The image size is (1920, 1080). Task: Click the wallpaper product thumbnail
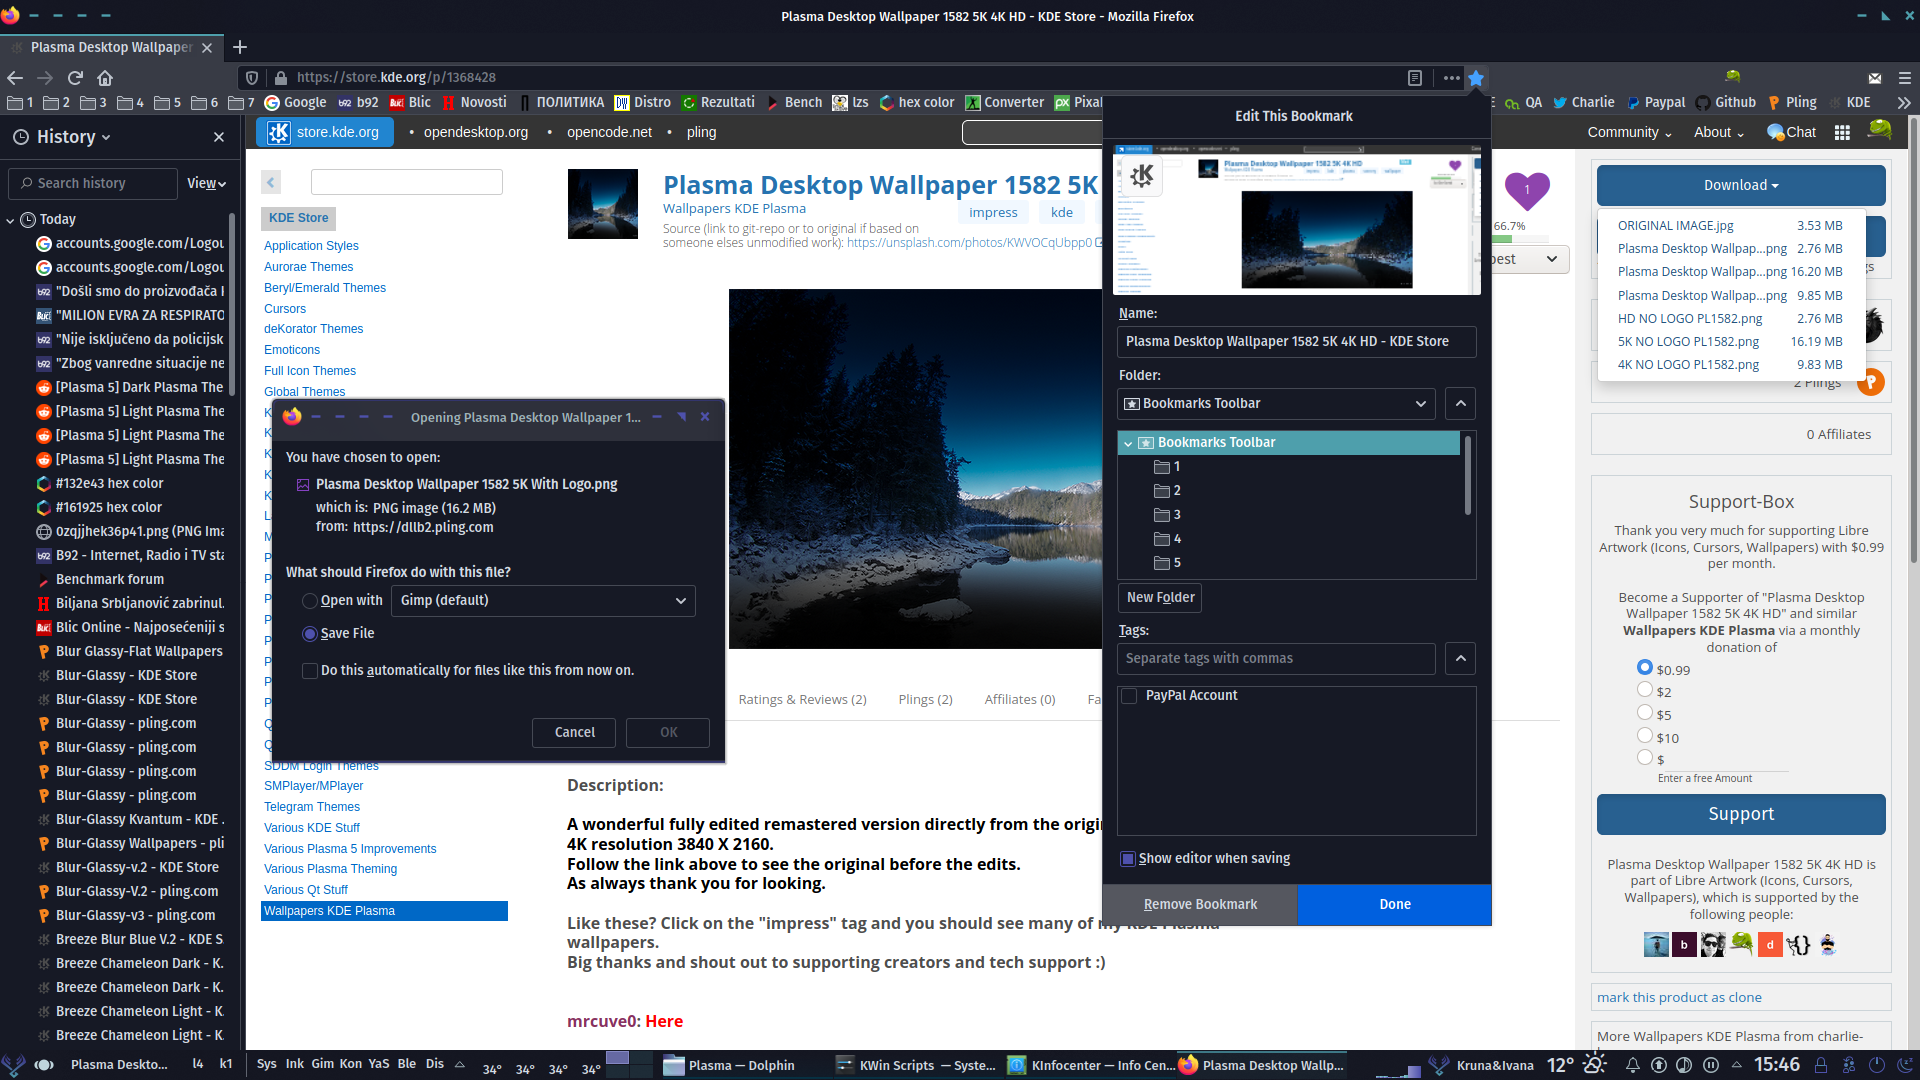(602, 204)
